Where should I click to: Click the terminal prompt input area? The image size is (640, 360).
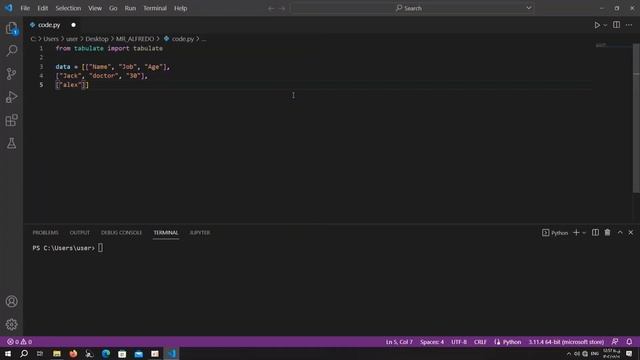point(100,248)
